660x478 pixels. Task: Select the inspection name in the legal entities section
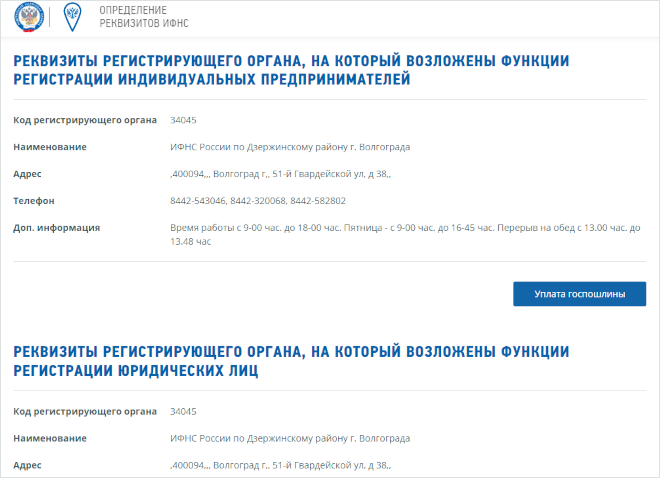(x=290, y=438)
